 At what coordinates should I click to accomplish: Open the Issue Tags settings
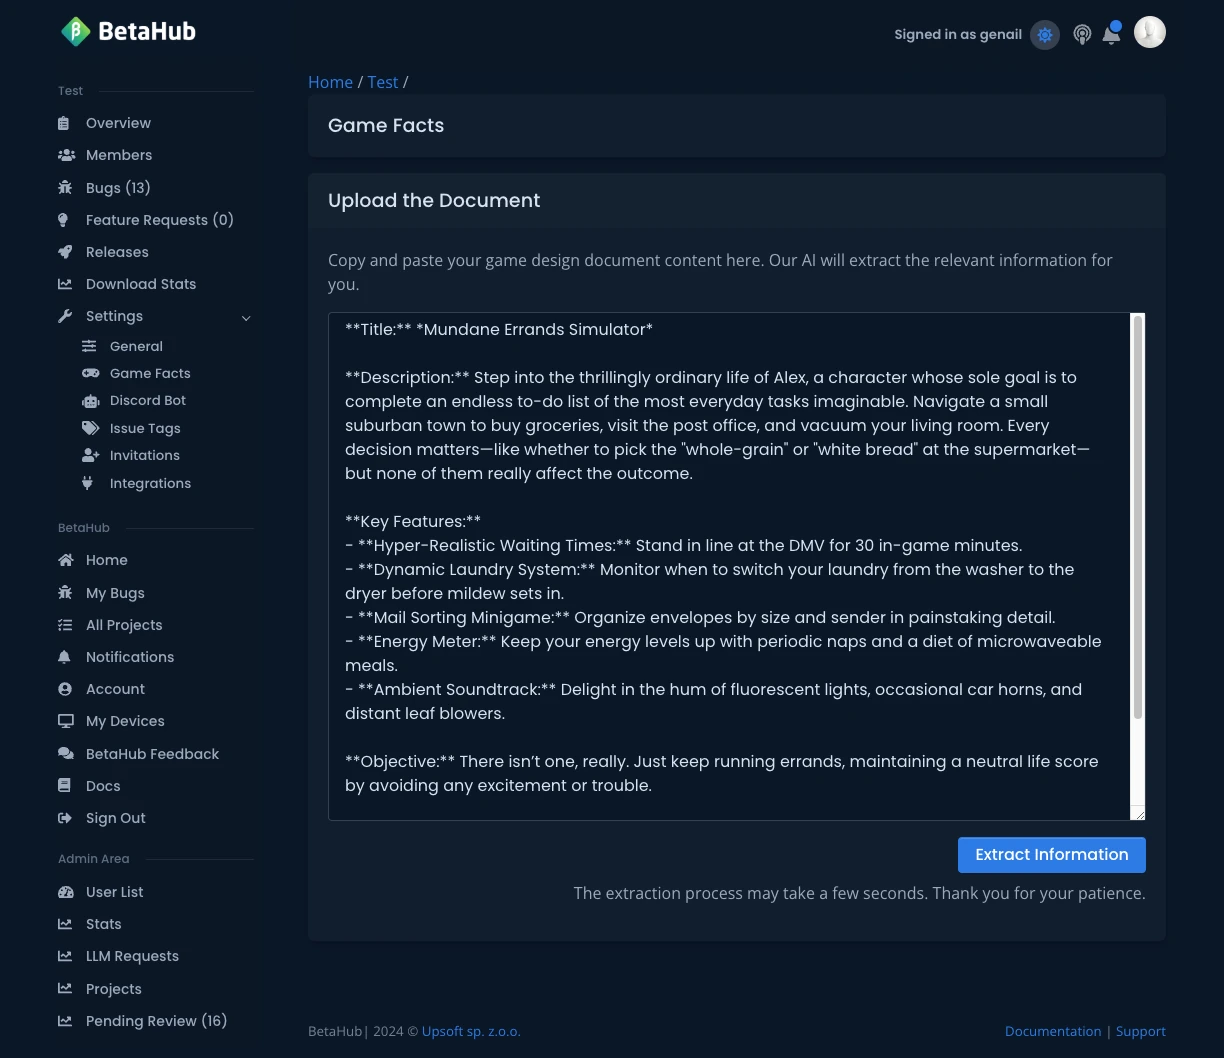tap(145, 428)
